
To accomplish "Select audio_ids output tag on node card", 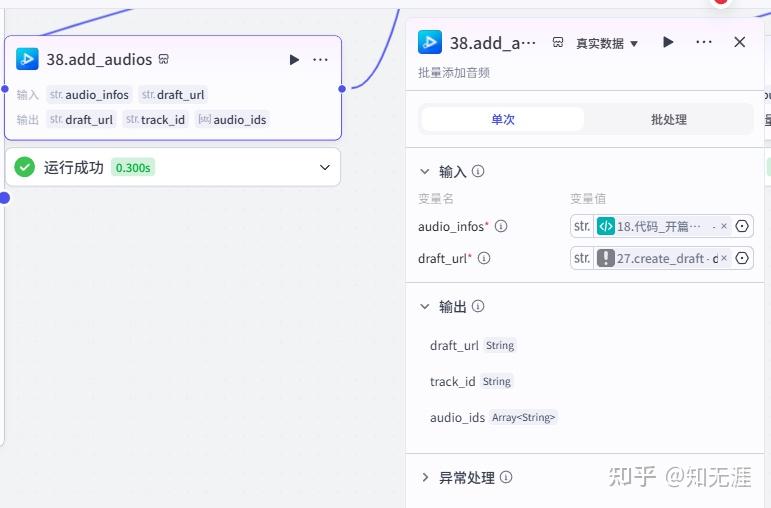I will click(232, 120).
